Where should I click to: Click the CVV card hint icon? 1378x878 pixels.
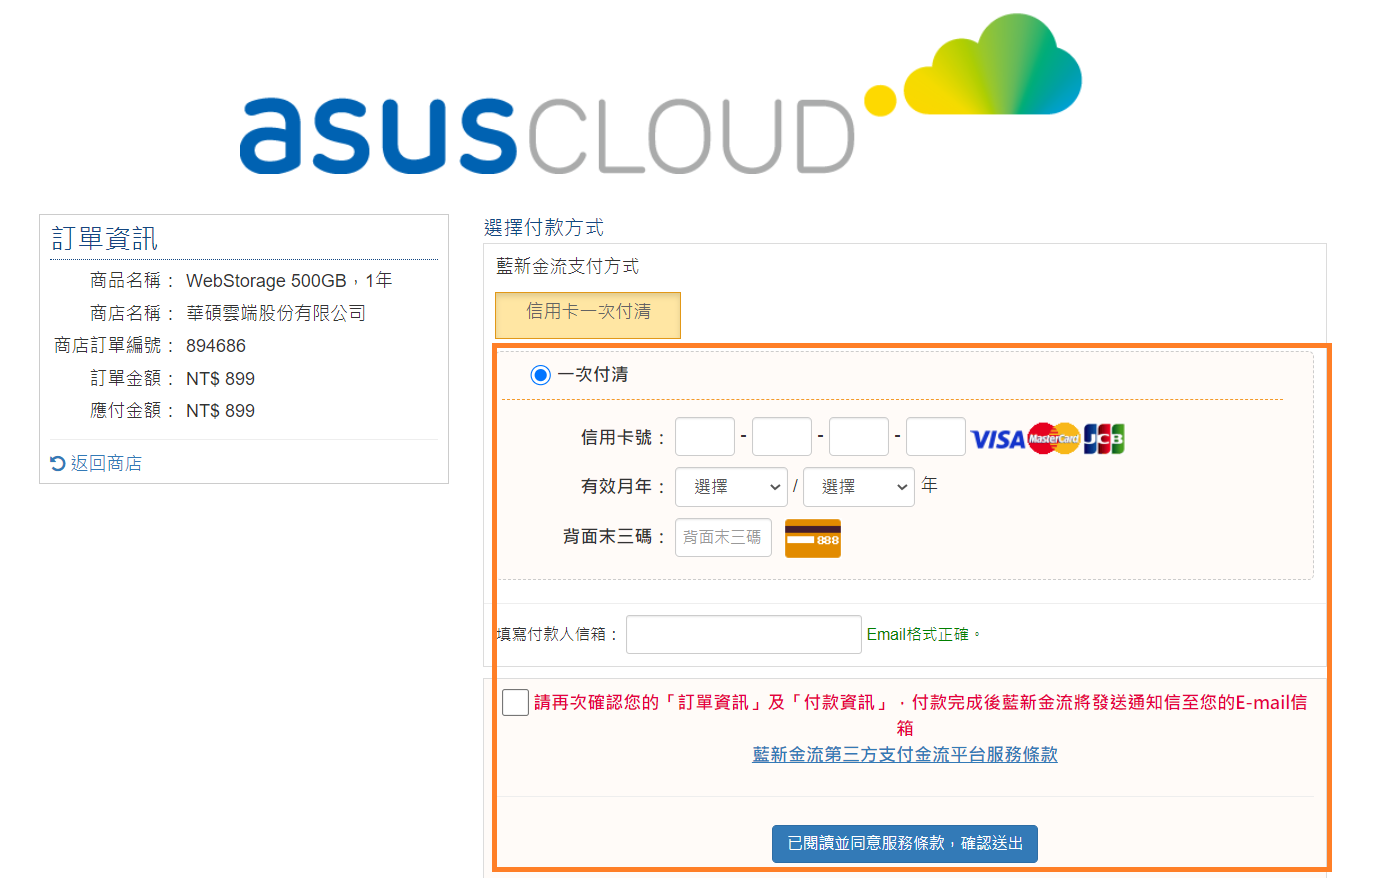[x=812, y=538]
